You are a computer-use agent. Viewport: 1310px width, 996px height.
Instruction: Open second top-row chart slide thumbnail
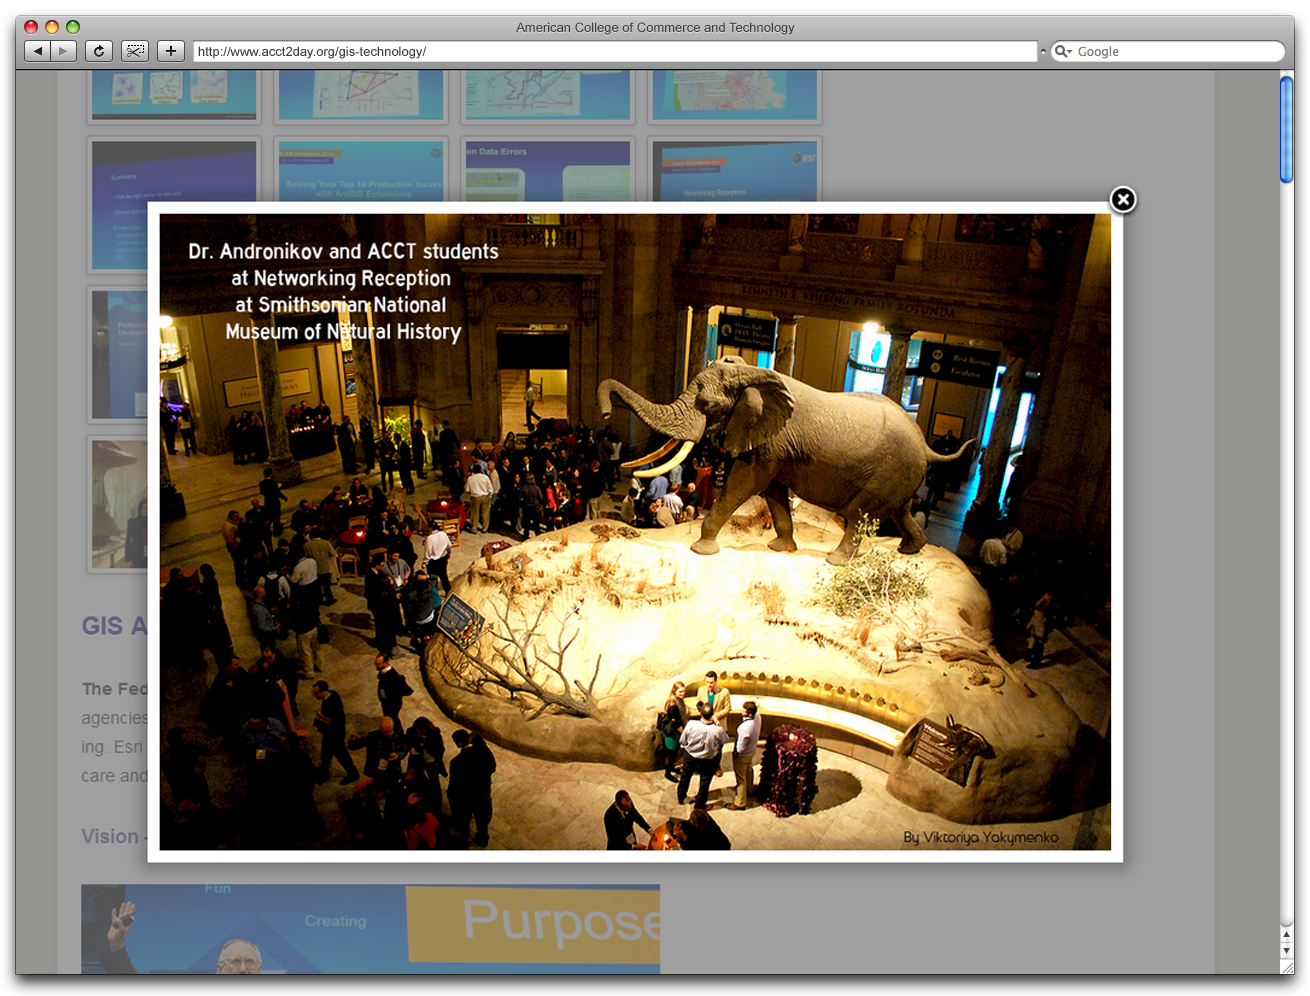point(361,96)
